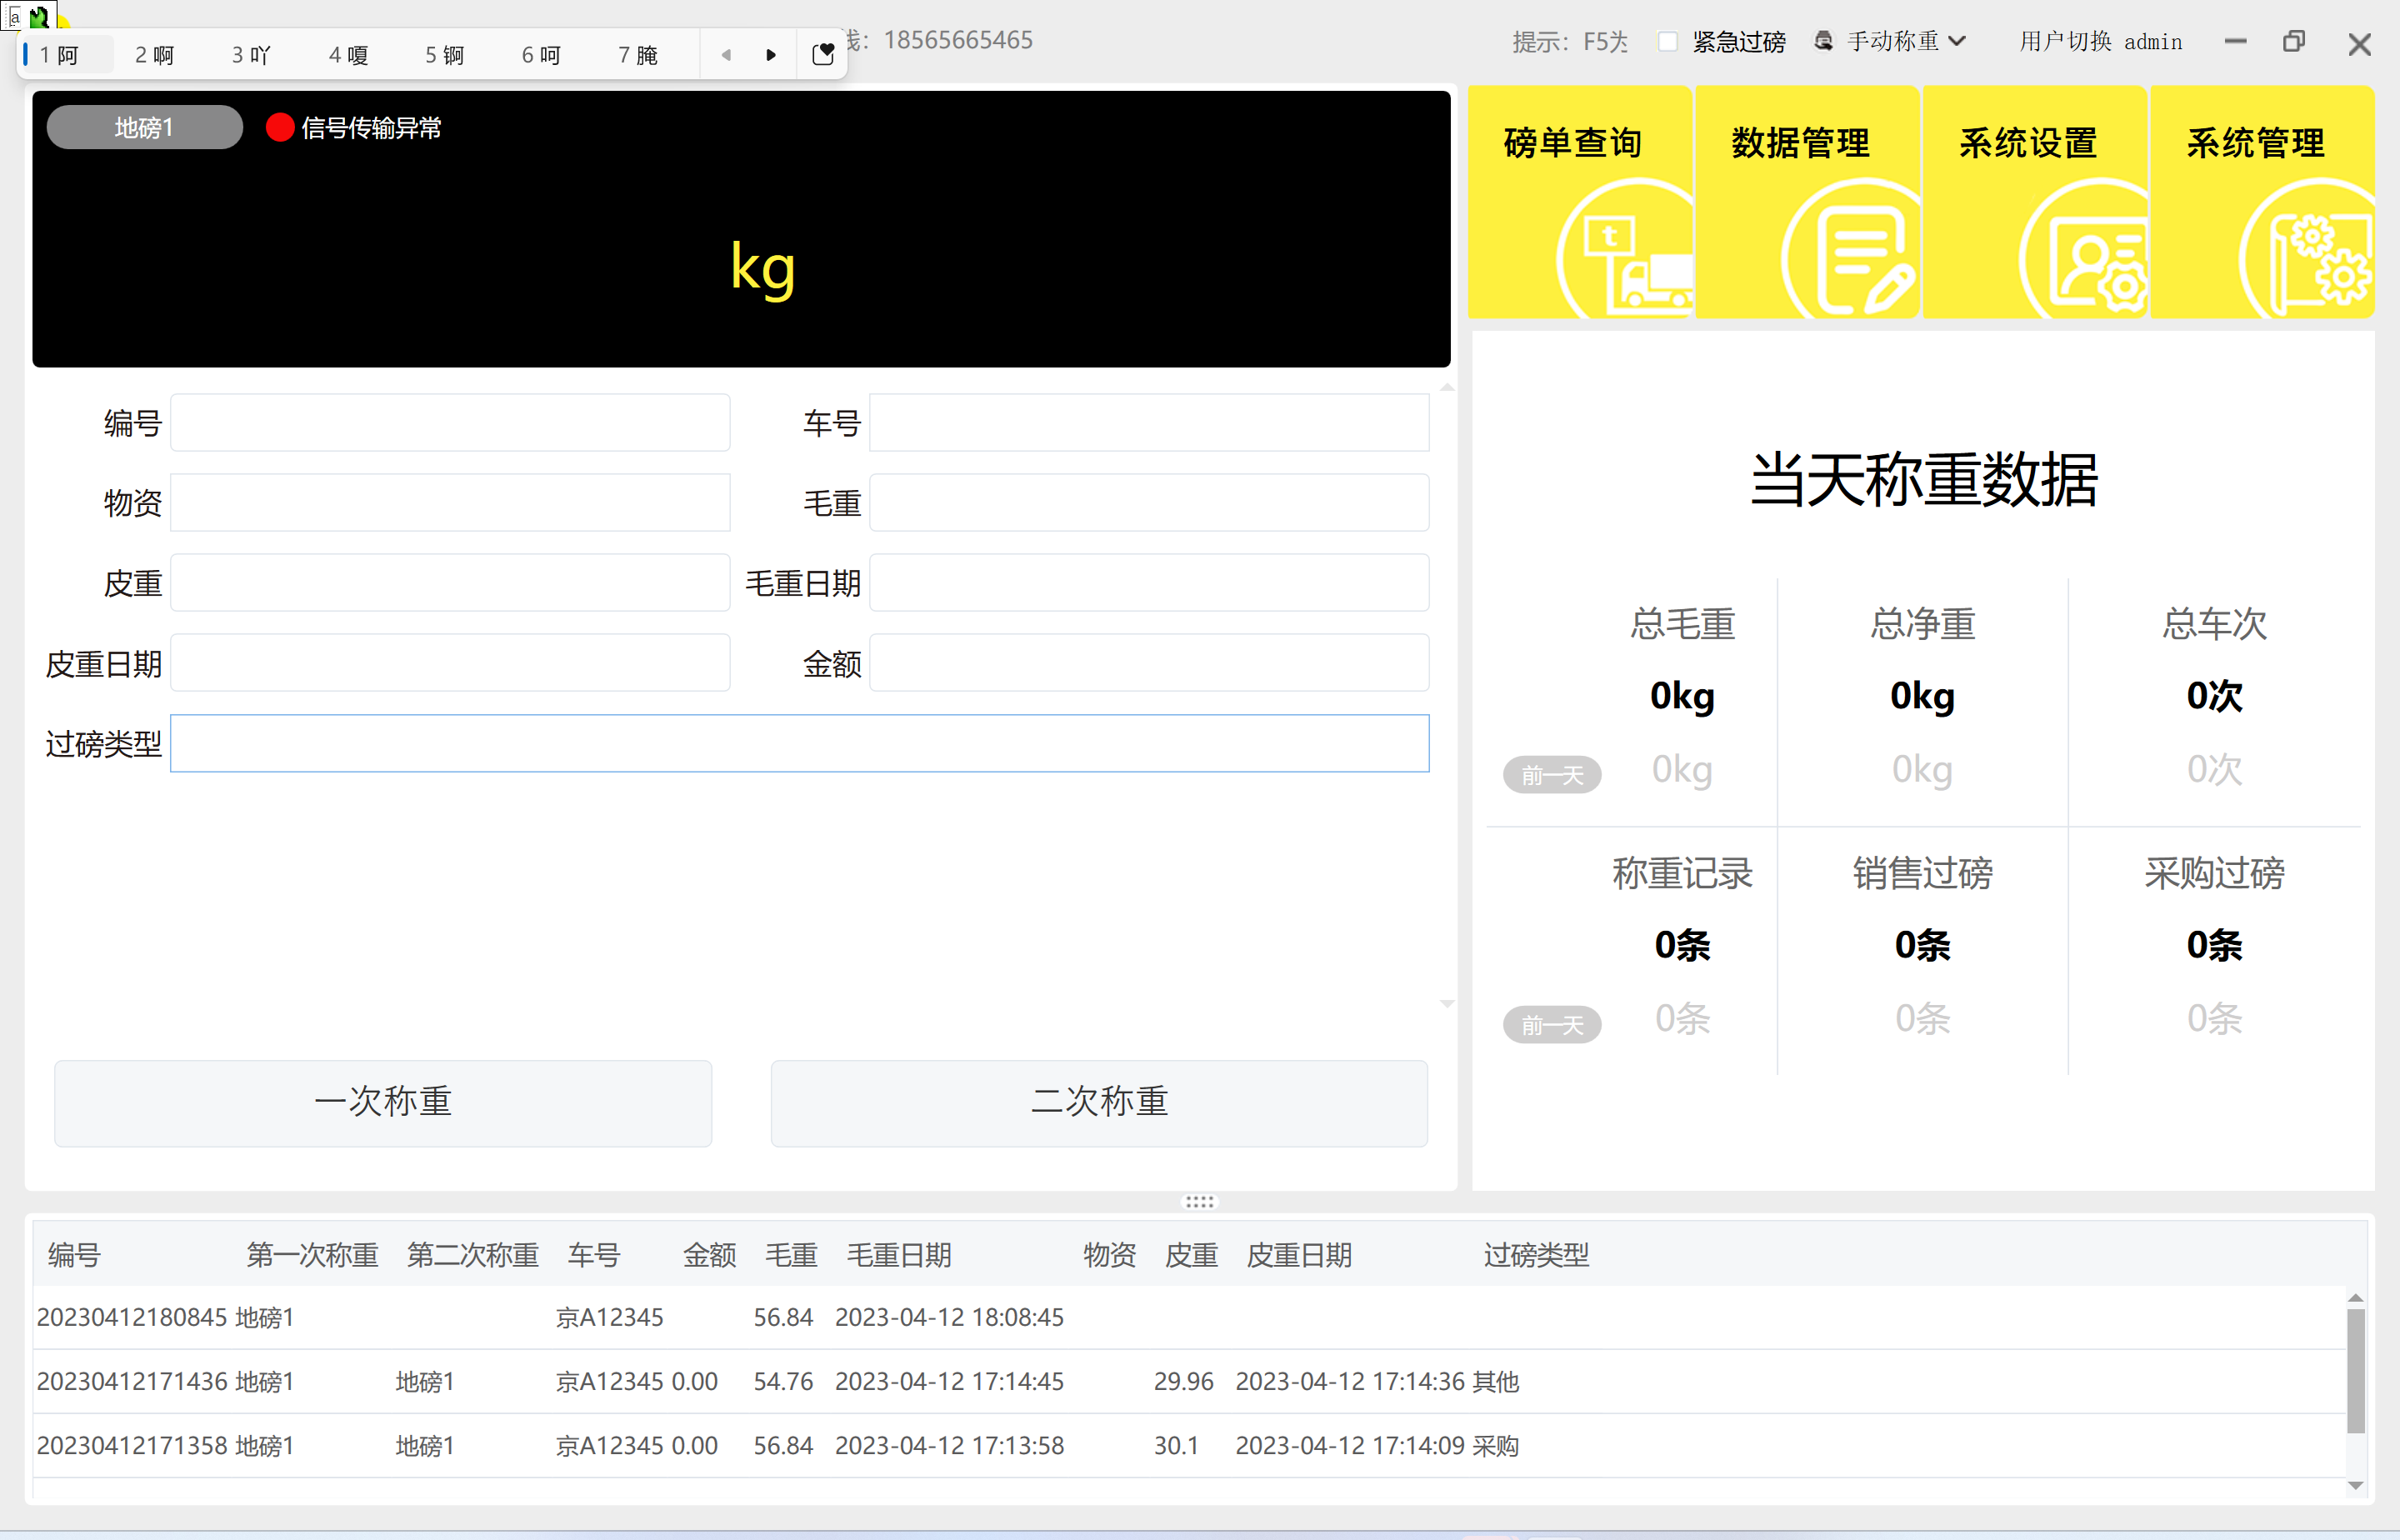Select the 地磅1 scale tab
The image size is (2400, 1540).
(x=144, y=128)
